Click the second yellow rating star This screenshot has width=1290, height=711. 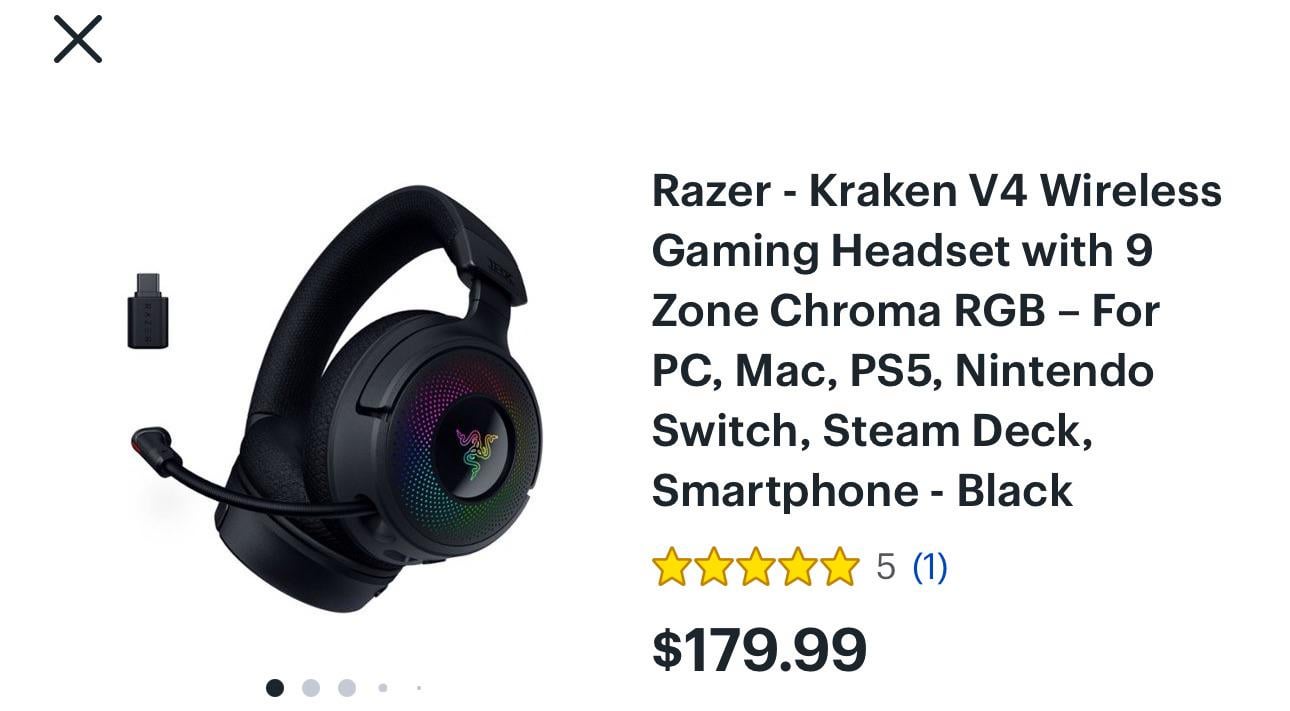point(714,567)
